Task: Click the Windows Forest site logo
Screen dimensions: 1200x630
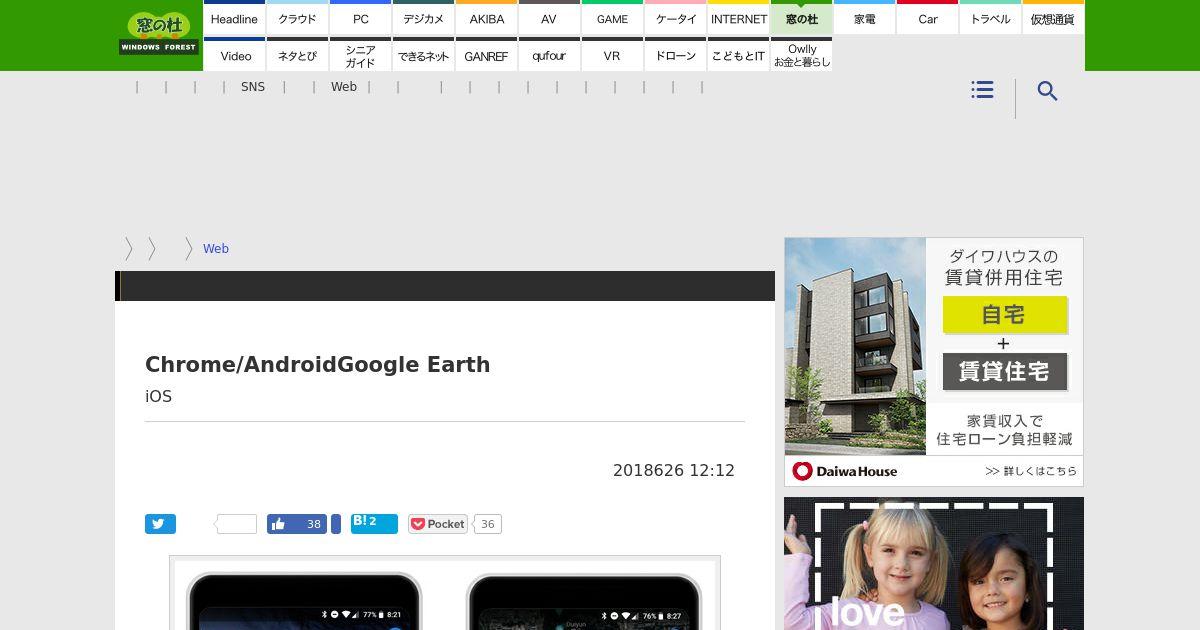Action: click(x=159, y=34)
